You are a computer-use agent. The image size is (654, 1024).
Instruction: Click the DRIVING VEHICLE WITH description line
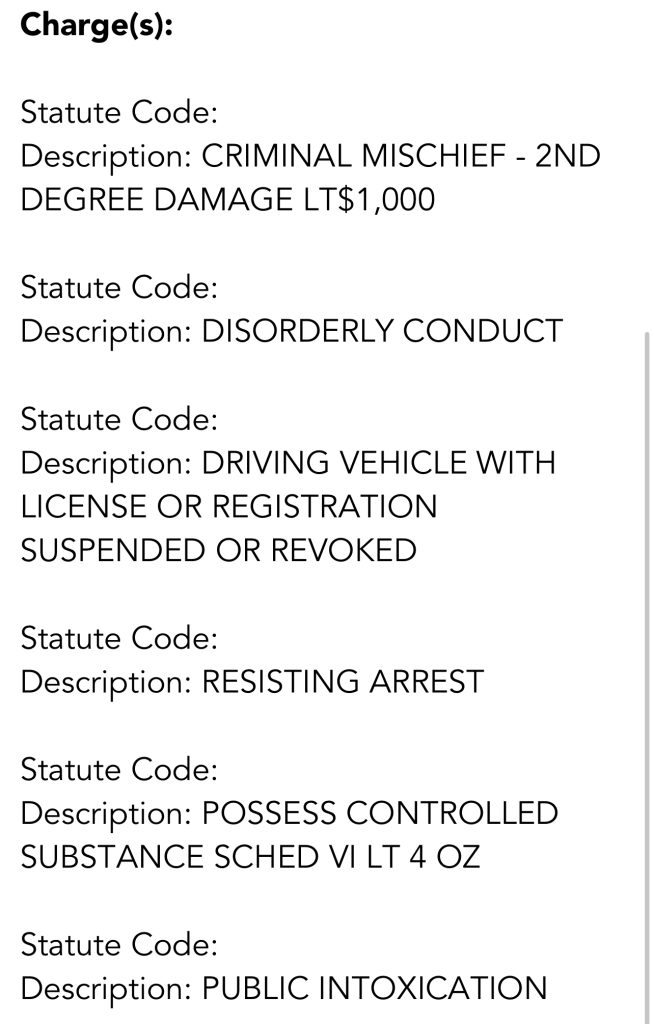click(x=288, y=463)
